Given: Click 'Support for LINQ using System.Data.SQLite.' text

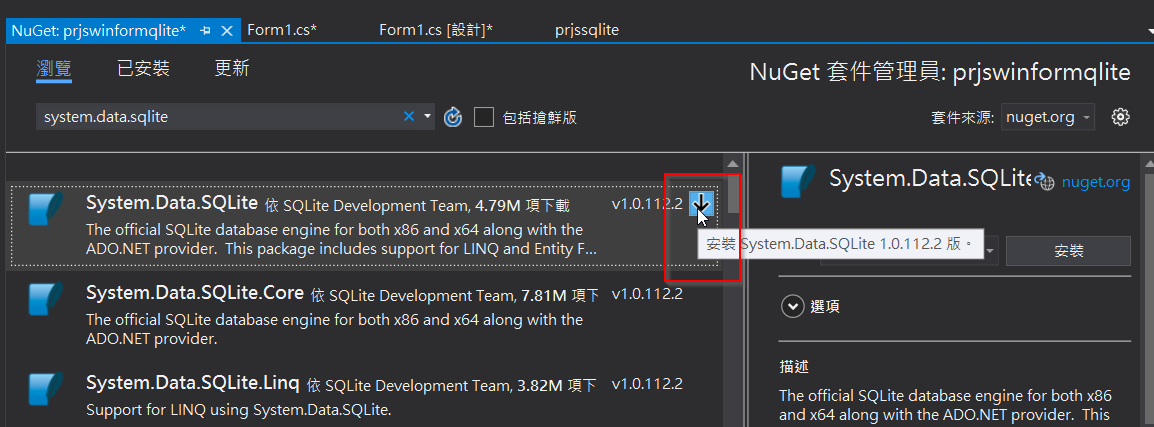Looking at the screenshot, I should click(x=238, y=409).
